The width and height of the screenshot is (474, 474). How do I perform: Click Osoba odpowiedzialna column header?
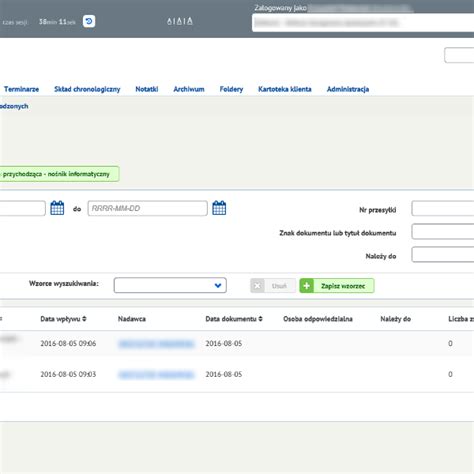(x=318, y=319)
